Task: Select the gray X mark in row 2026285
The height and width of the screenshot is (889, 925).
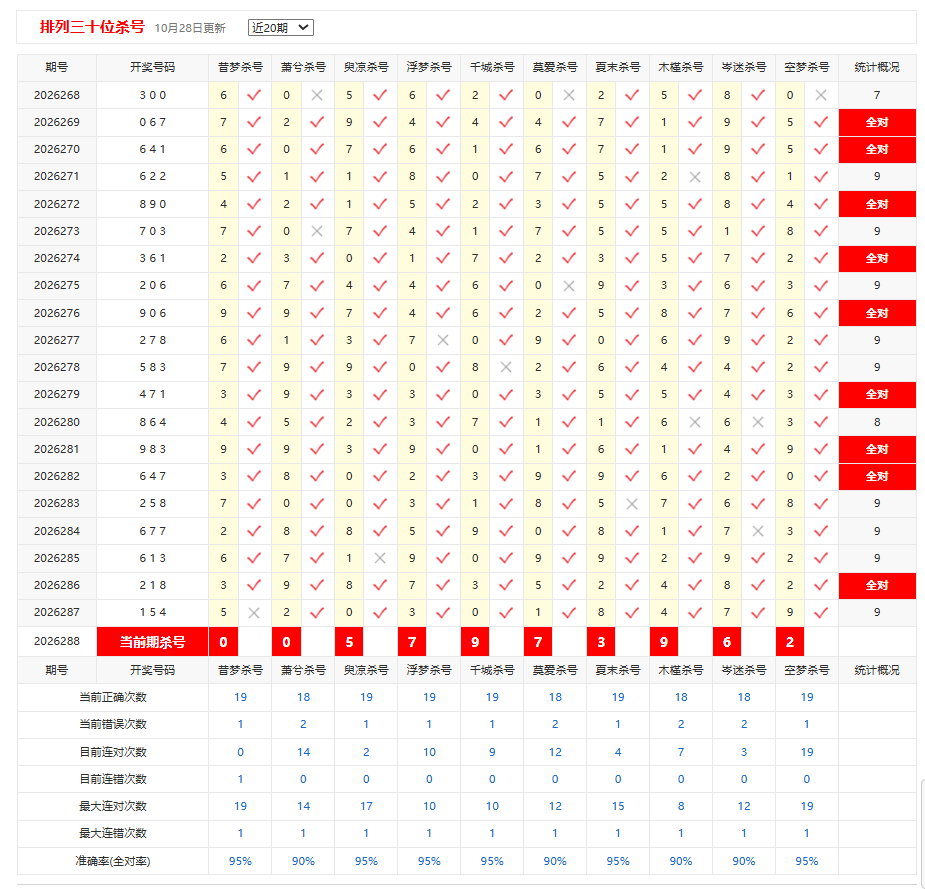Action: 380,558
